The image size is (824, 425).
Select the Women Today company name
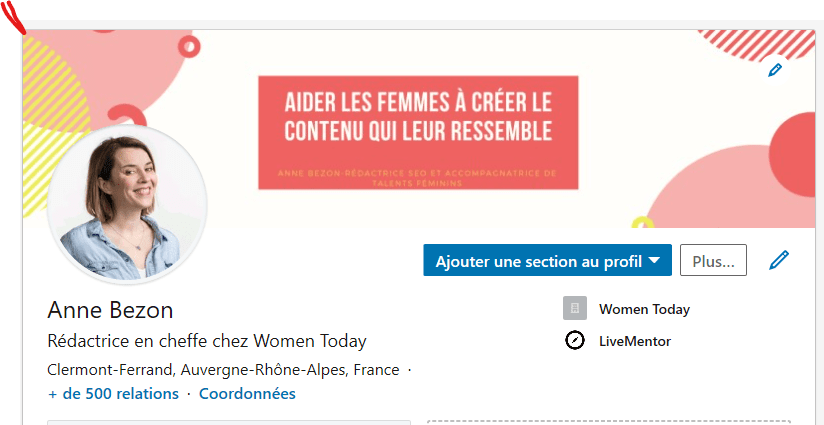644,309
